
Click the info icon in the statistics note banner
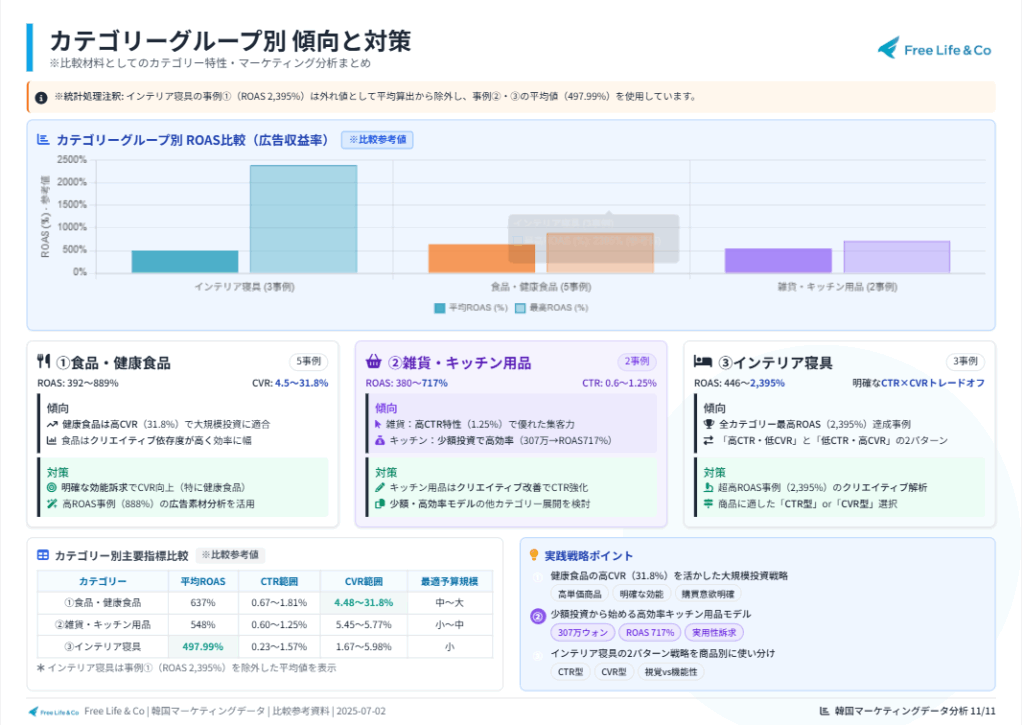[x=41, y=98]
